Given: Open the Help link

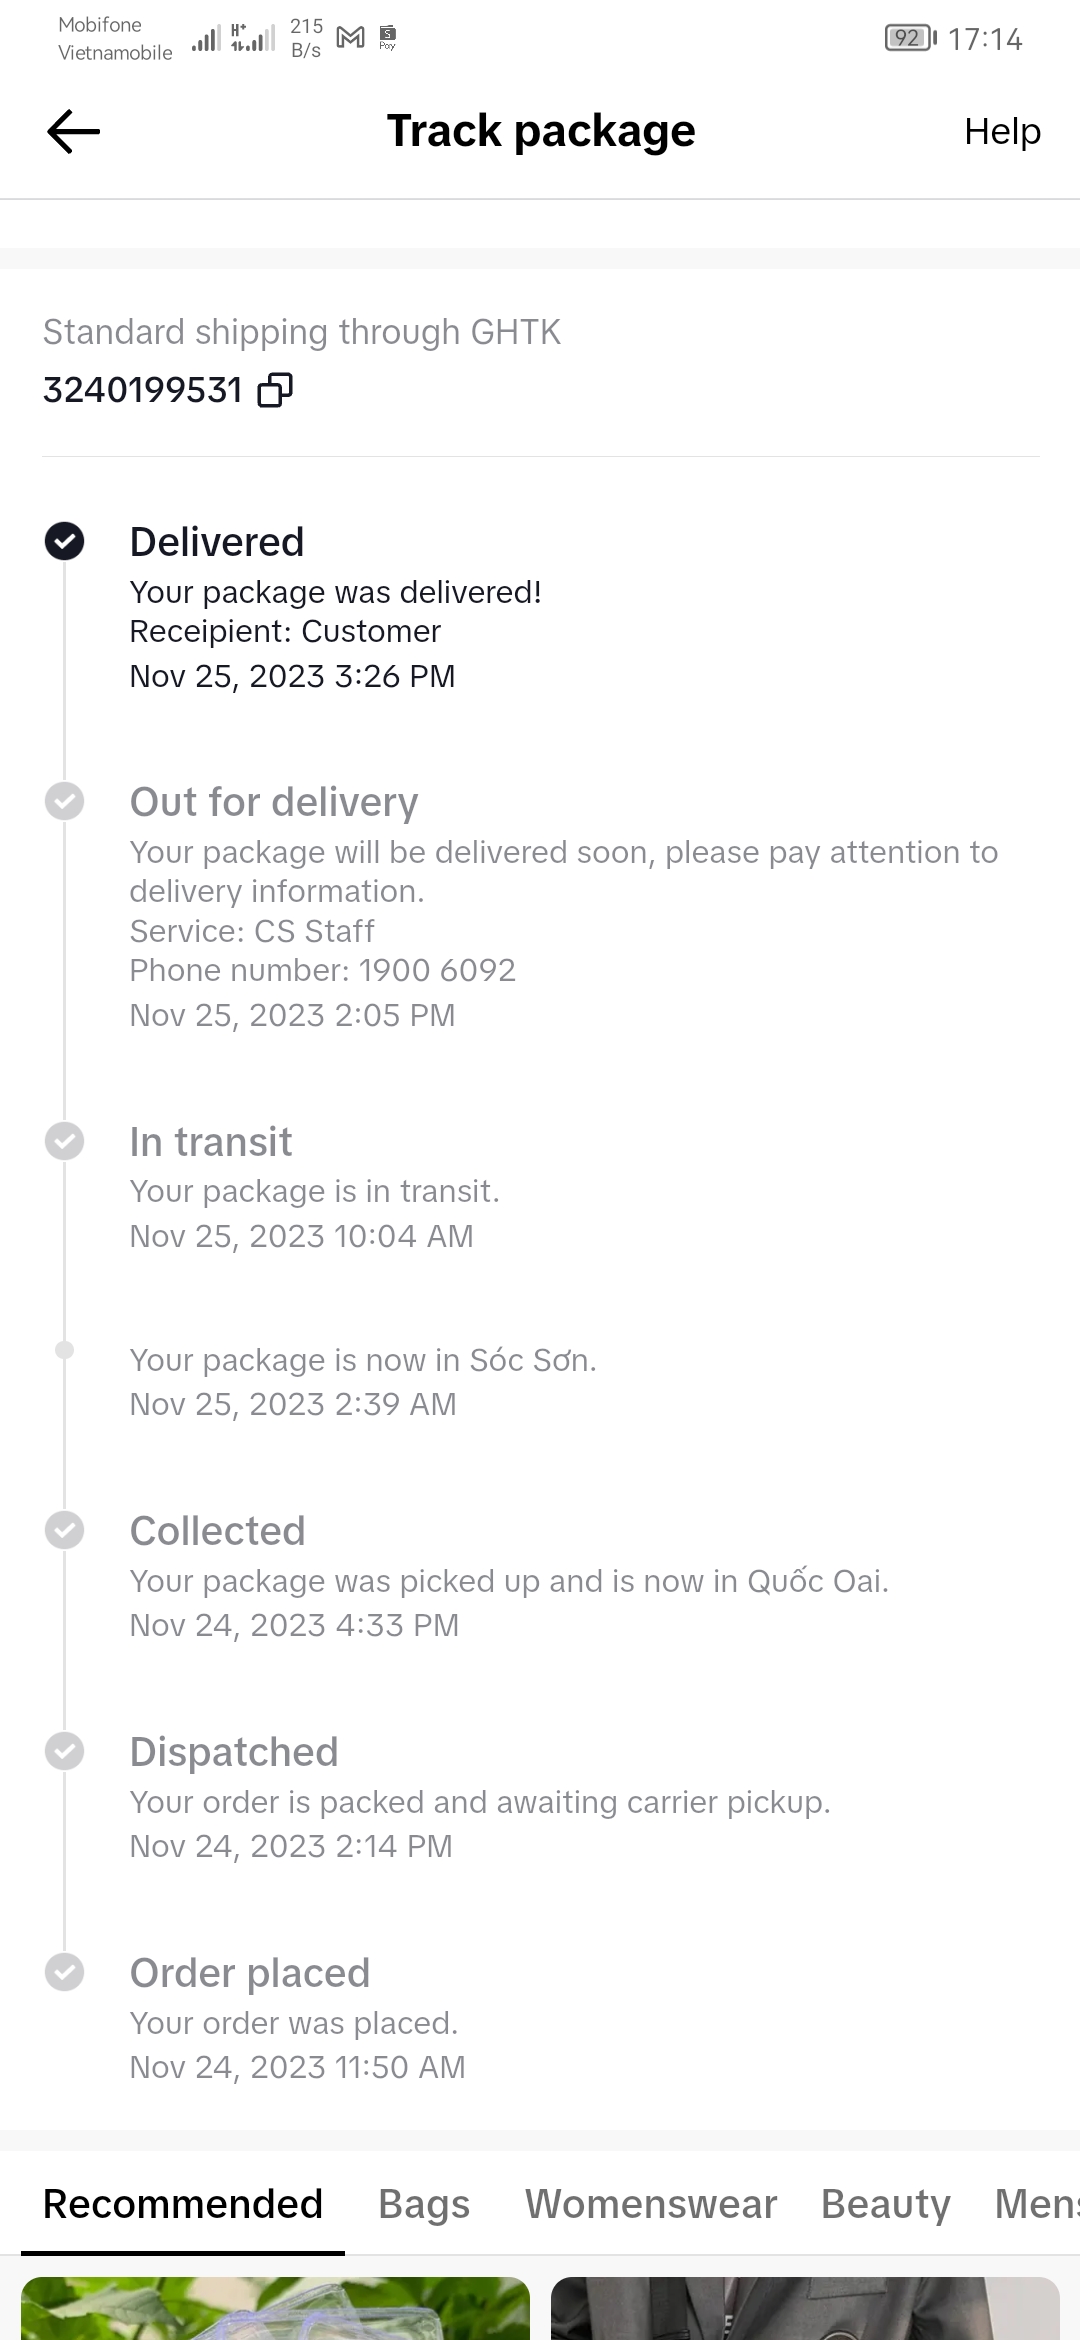Looking at the screenshot, I should pyautogui.click(x=1002, y=132).
